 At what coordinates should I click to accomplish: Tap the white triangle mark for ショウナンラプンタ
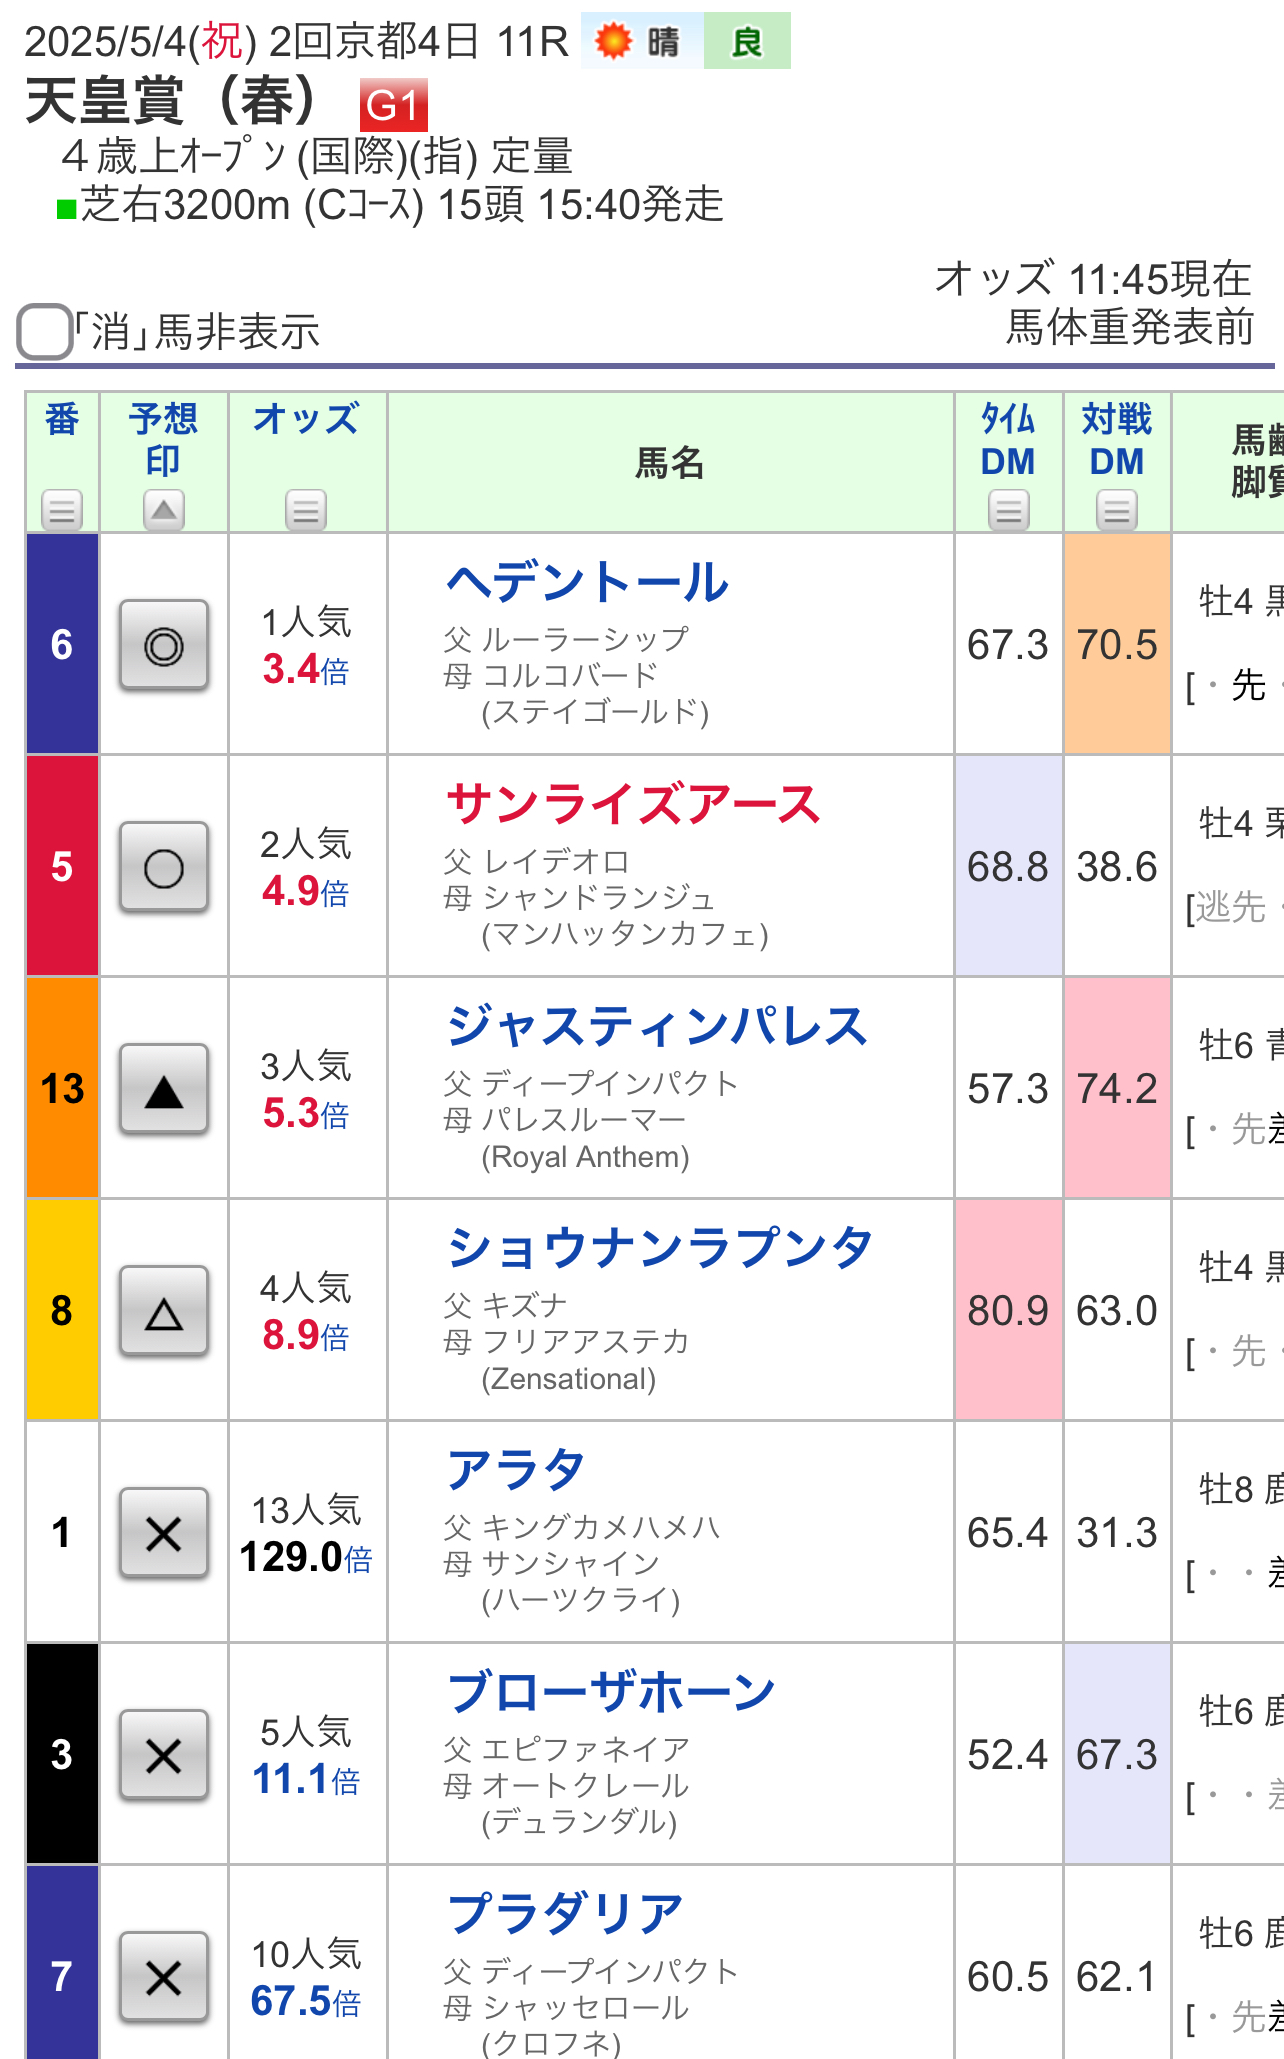coord(164,1311)
